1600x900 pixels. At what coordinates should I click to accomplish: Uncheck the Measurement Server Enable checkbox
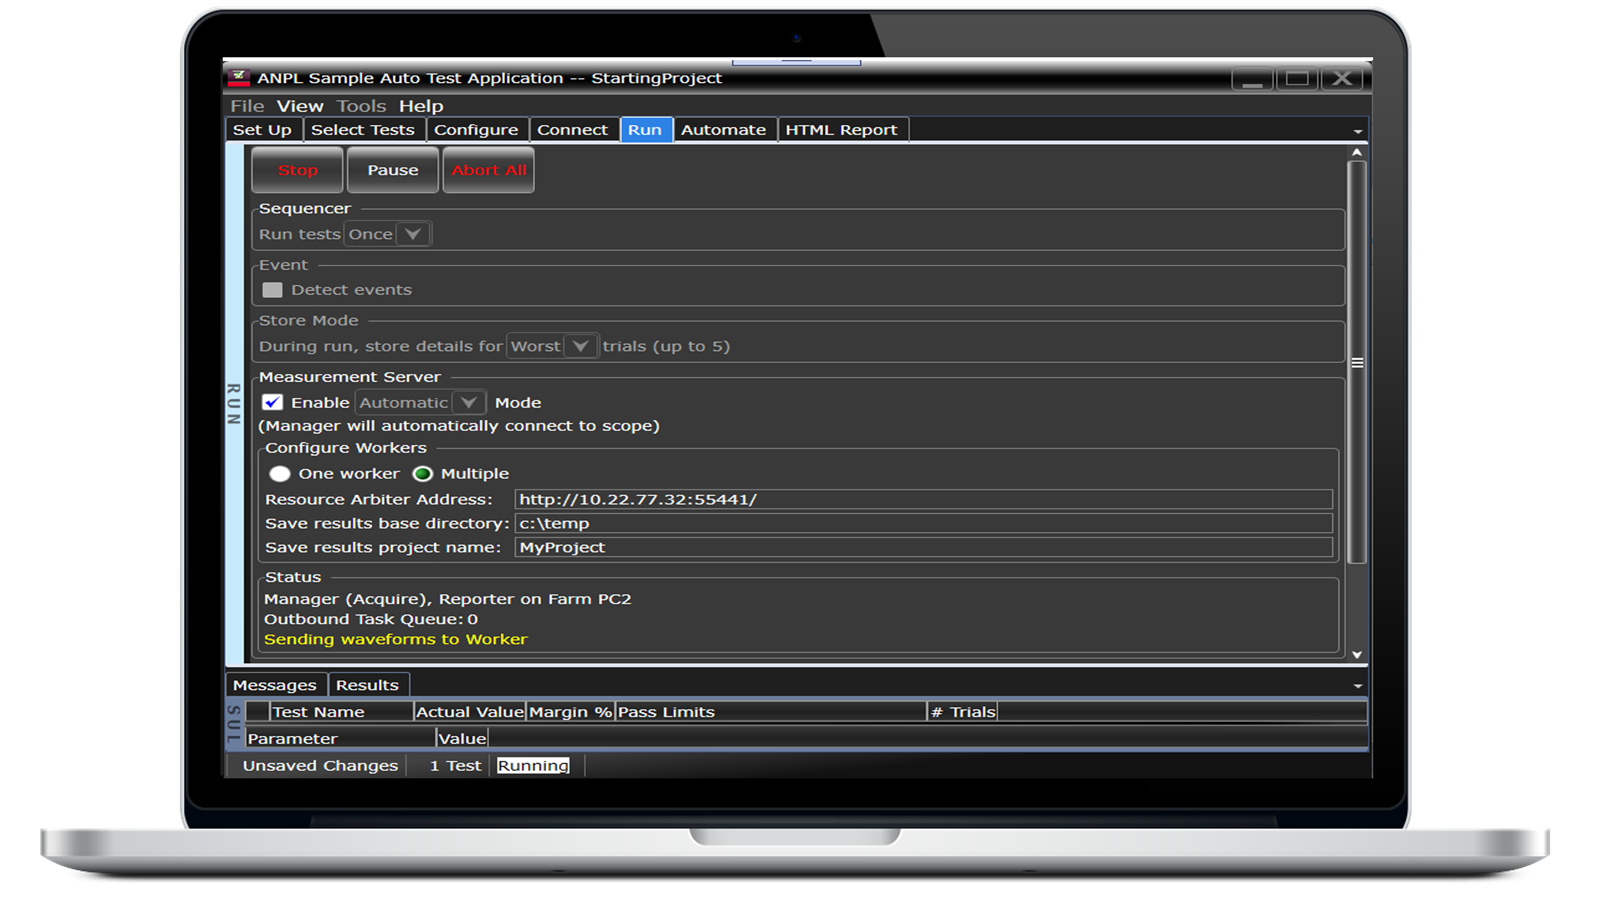point(272,403)
